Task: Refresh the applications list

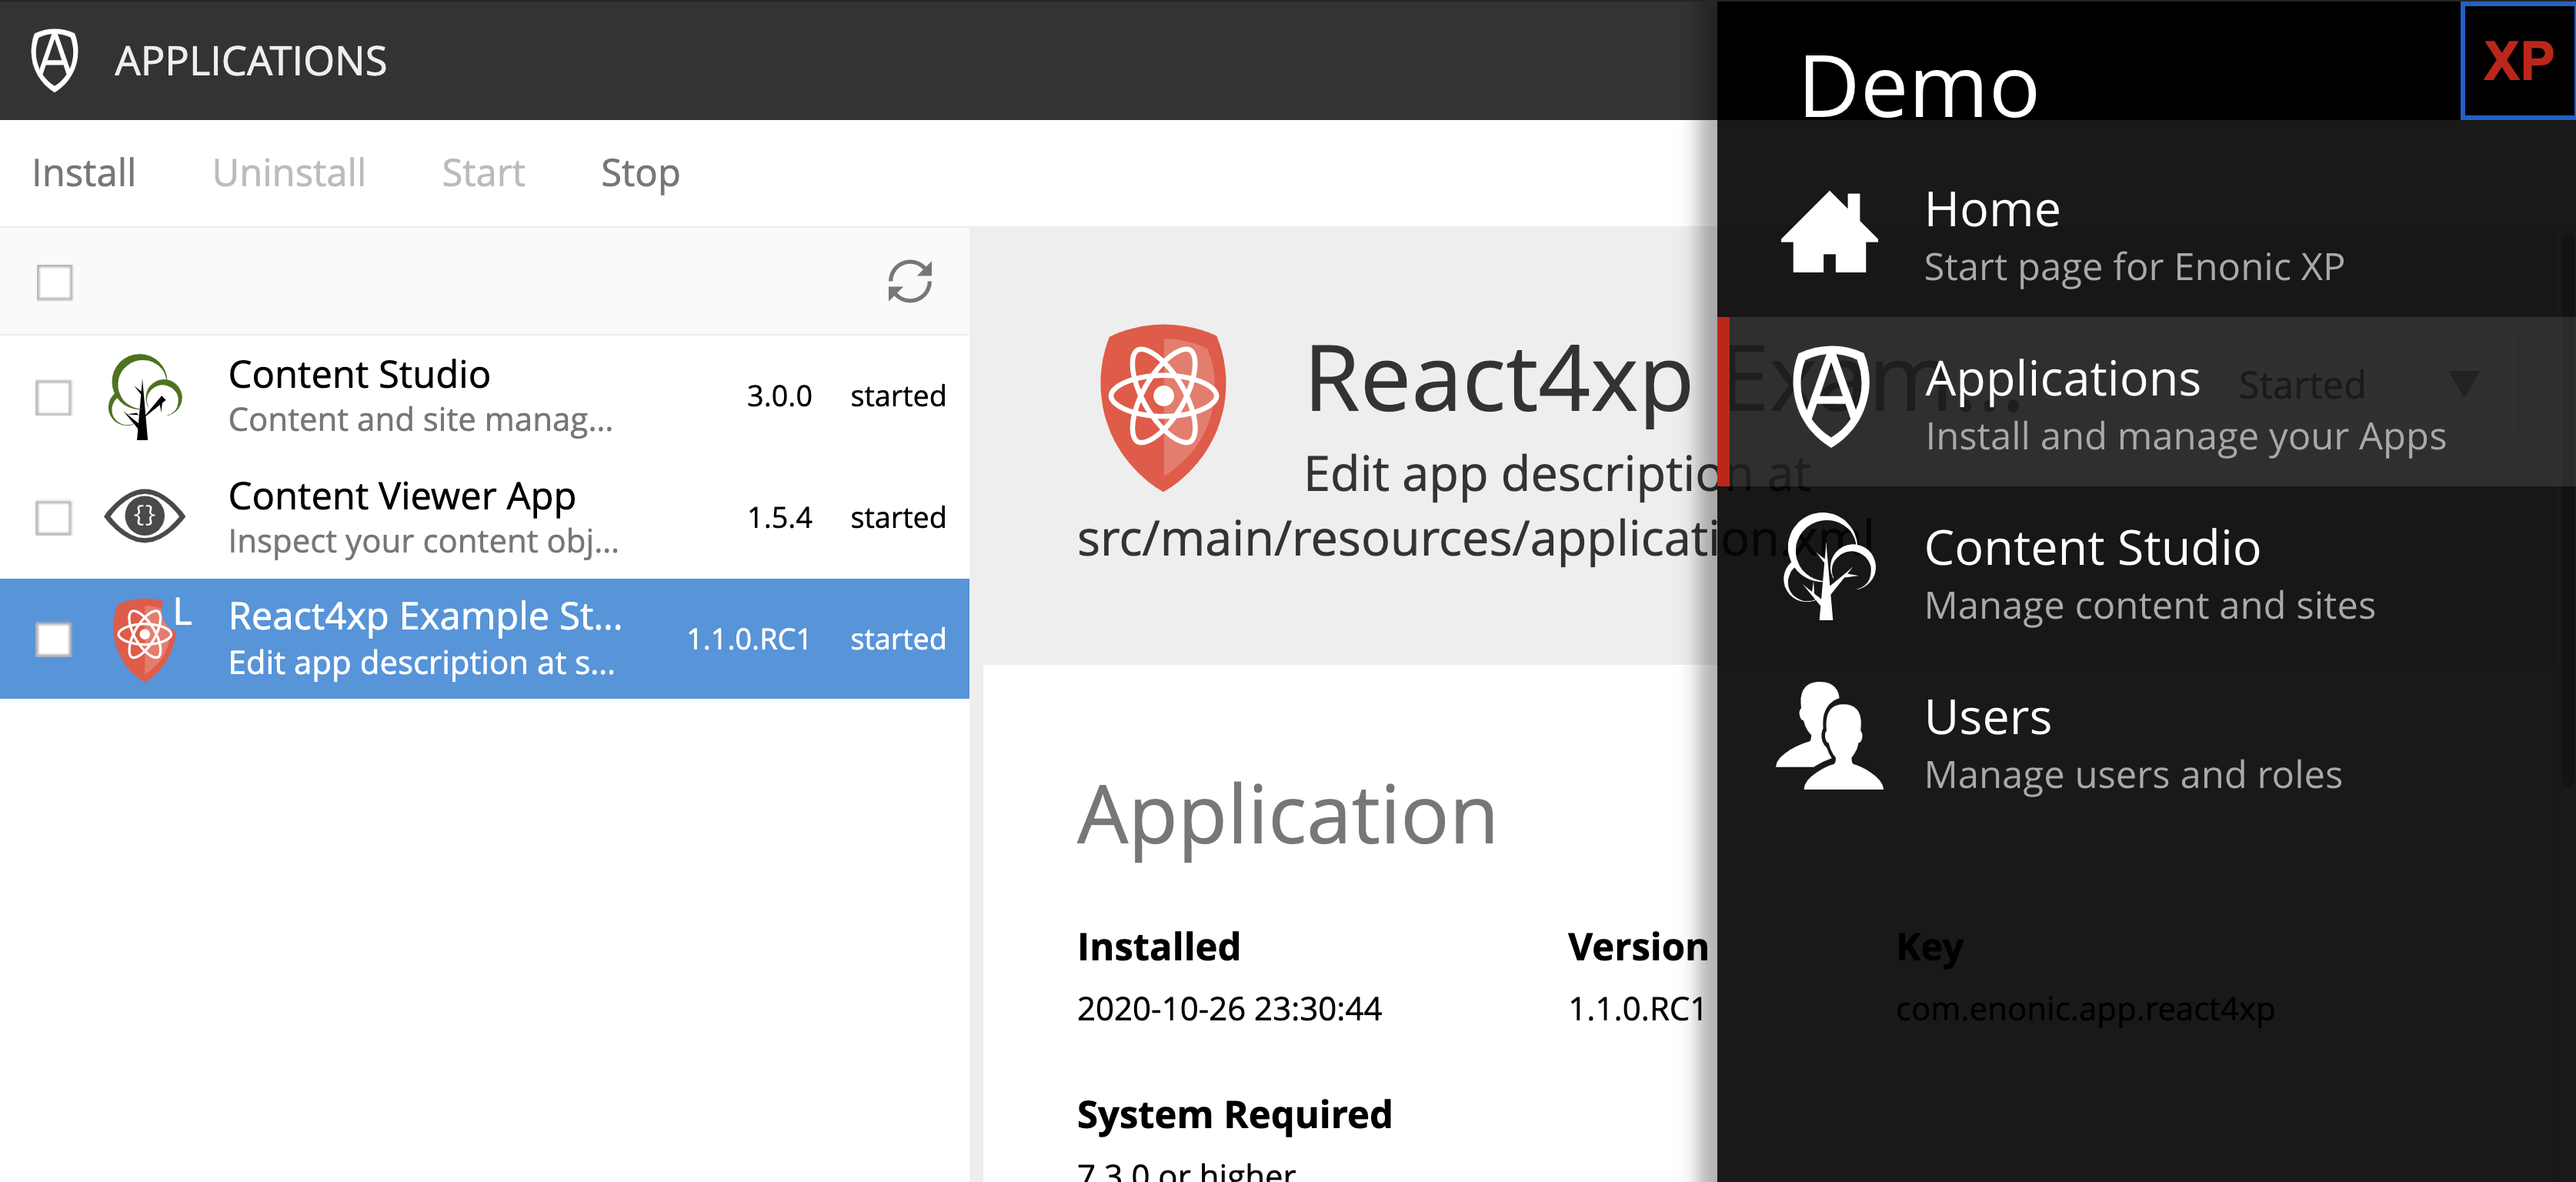Action: [x=910, y=281]
